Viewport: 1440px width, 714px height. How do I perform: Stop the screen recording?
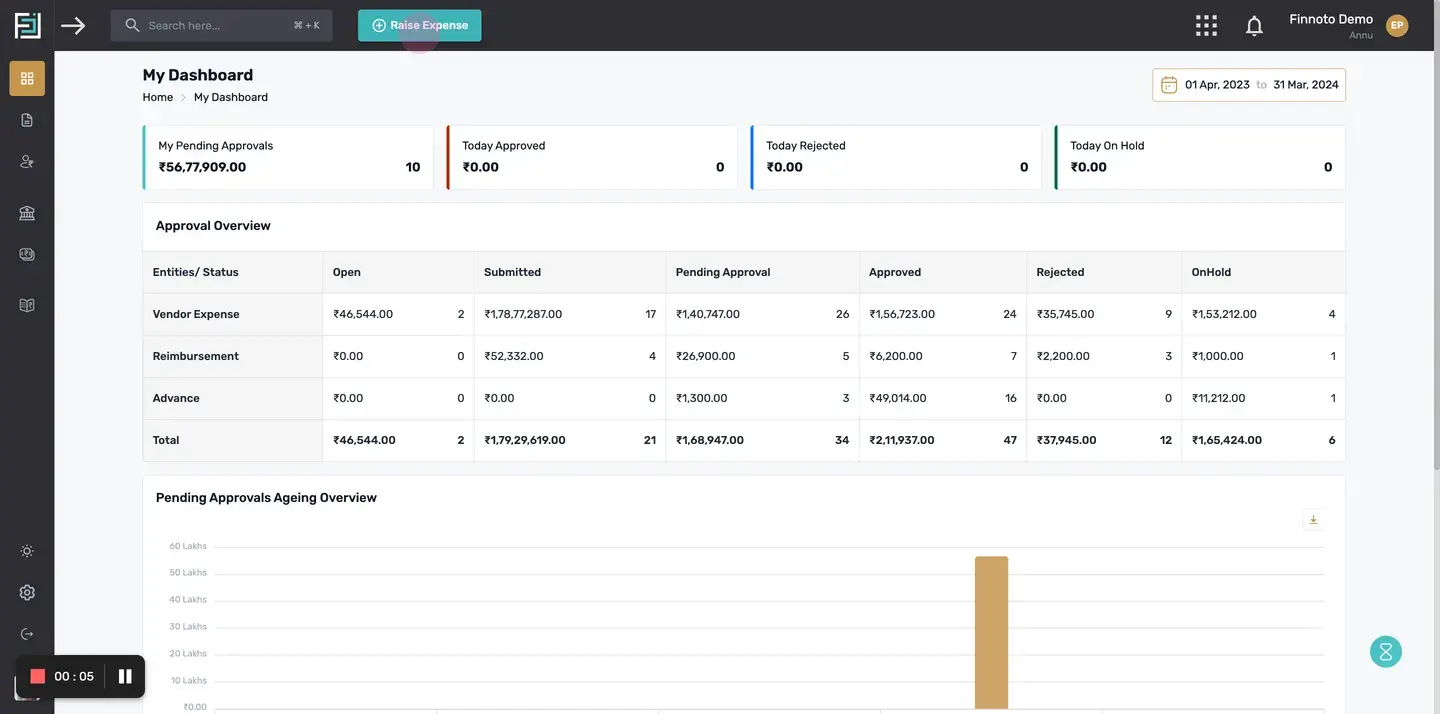point(38,677)
